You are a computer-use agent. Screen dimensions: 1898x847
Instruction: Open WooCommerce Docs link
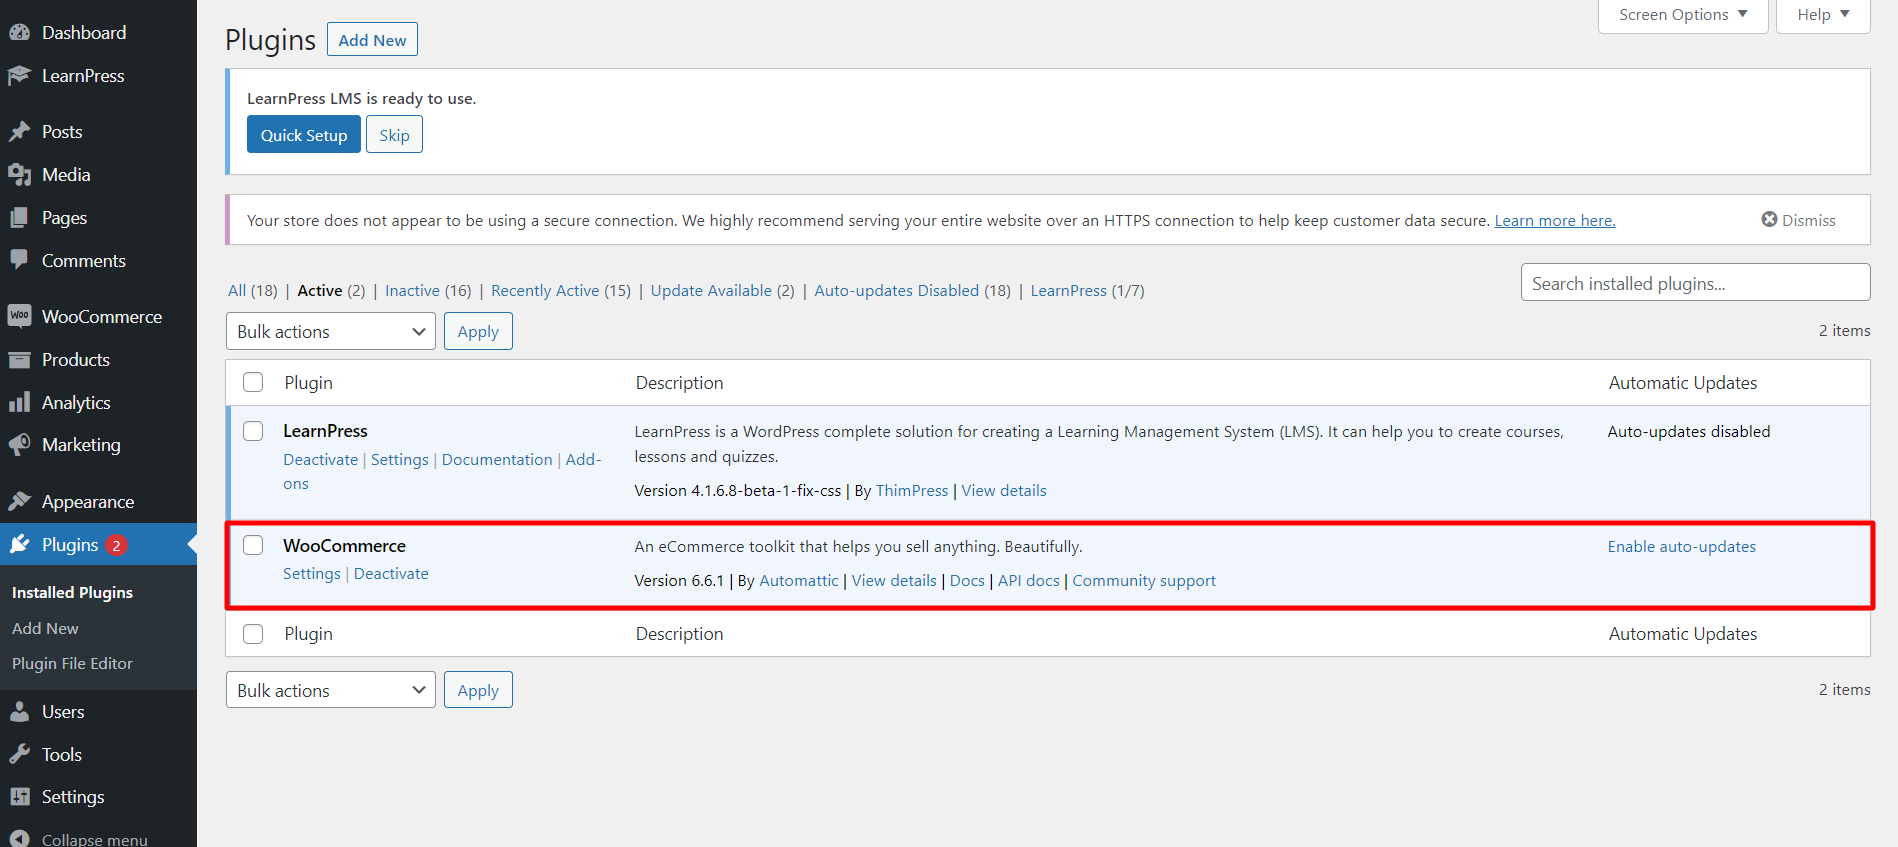(x=967, y=580)
